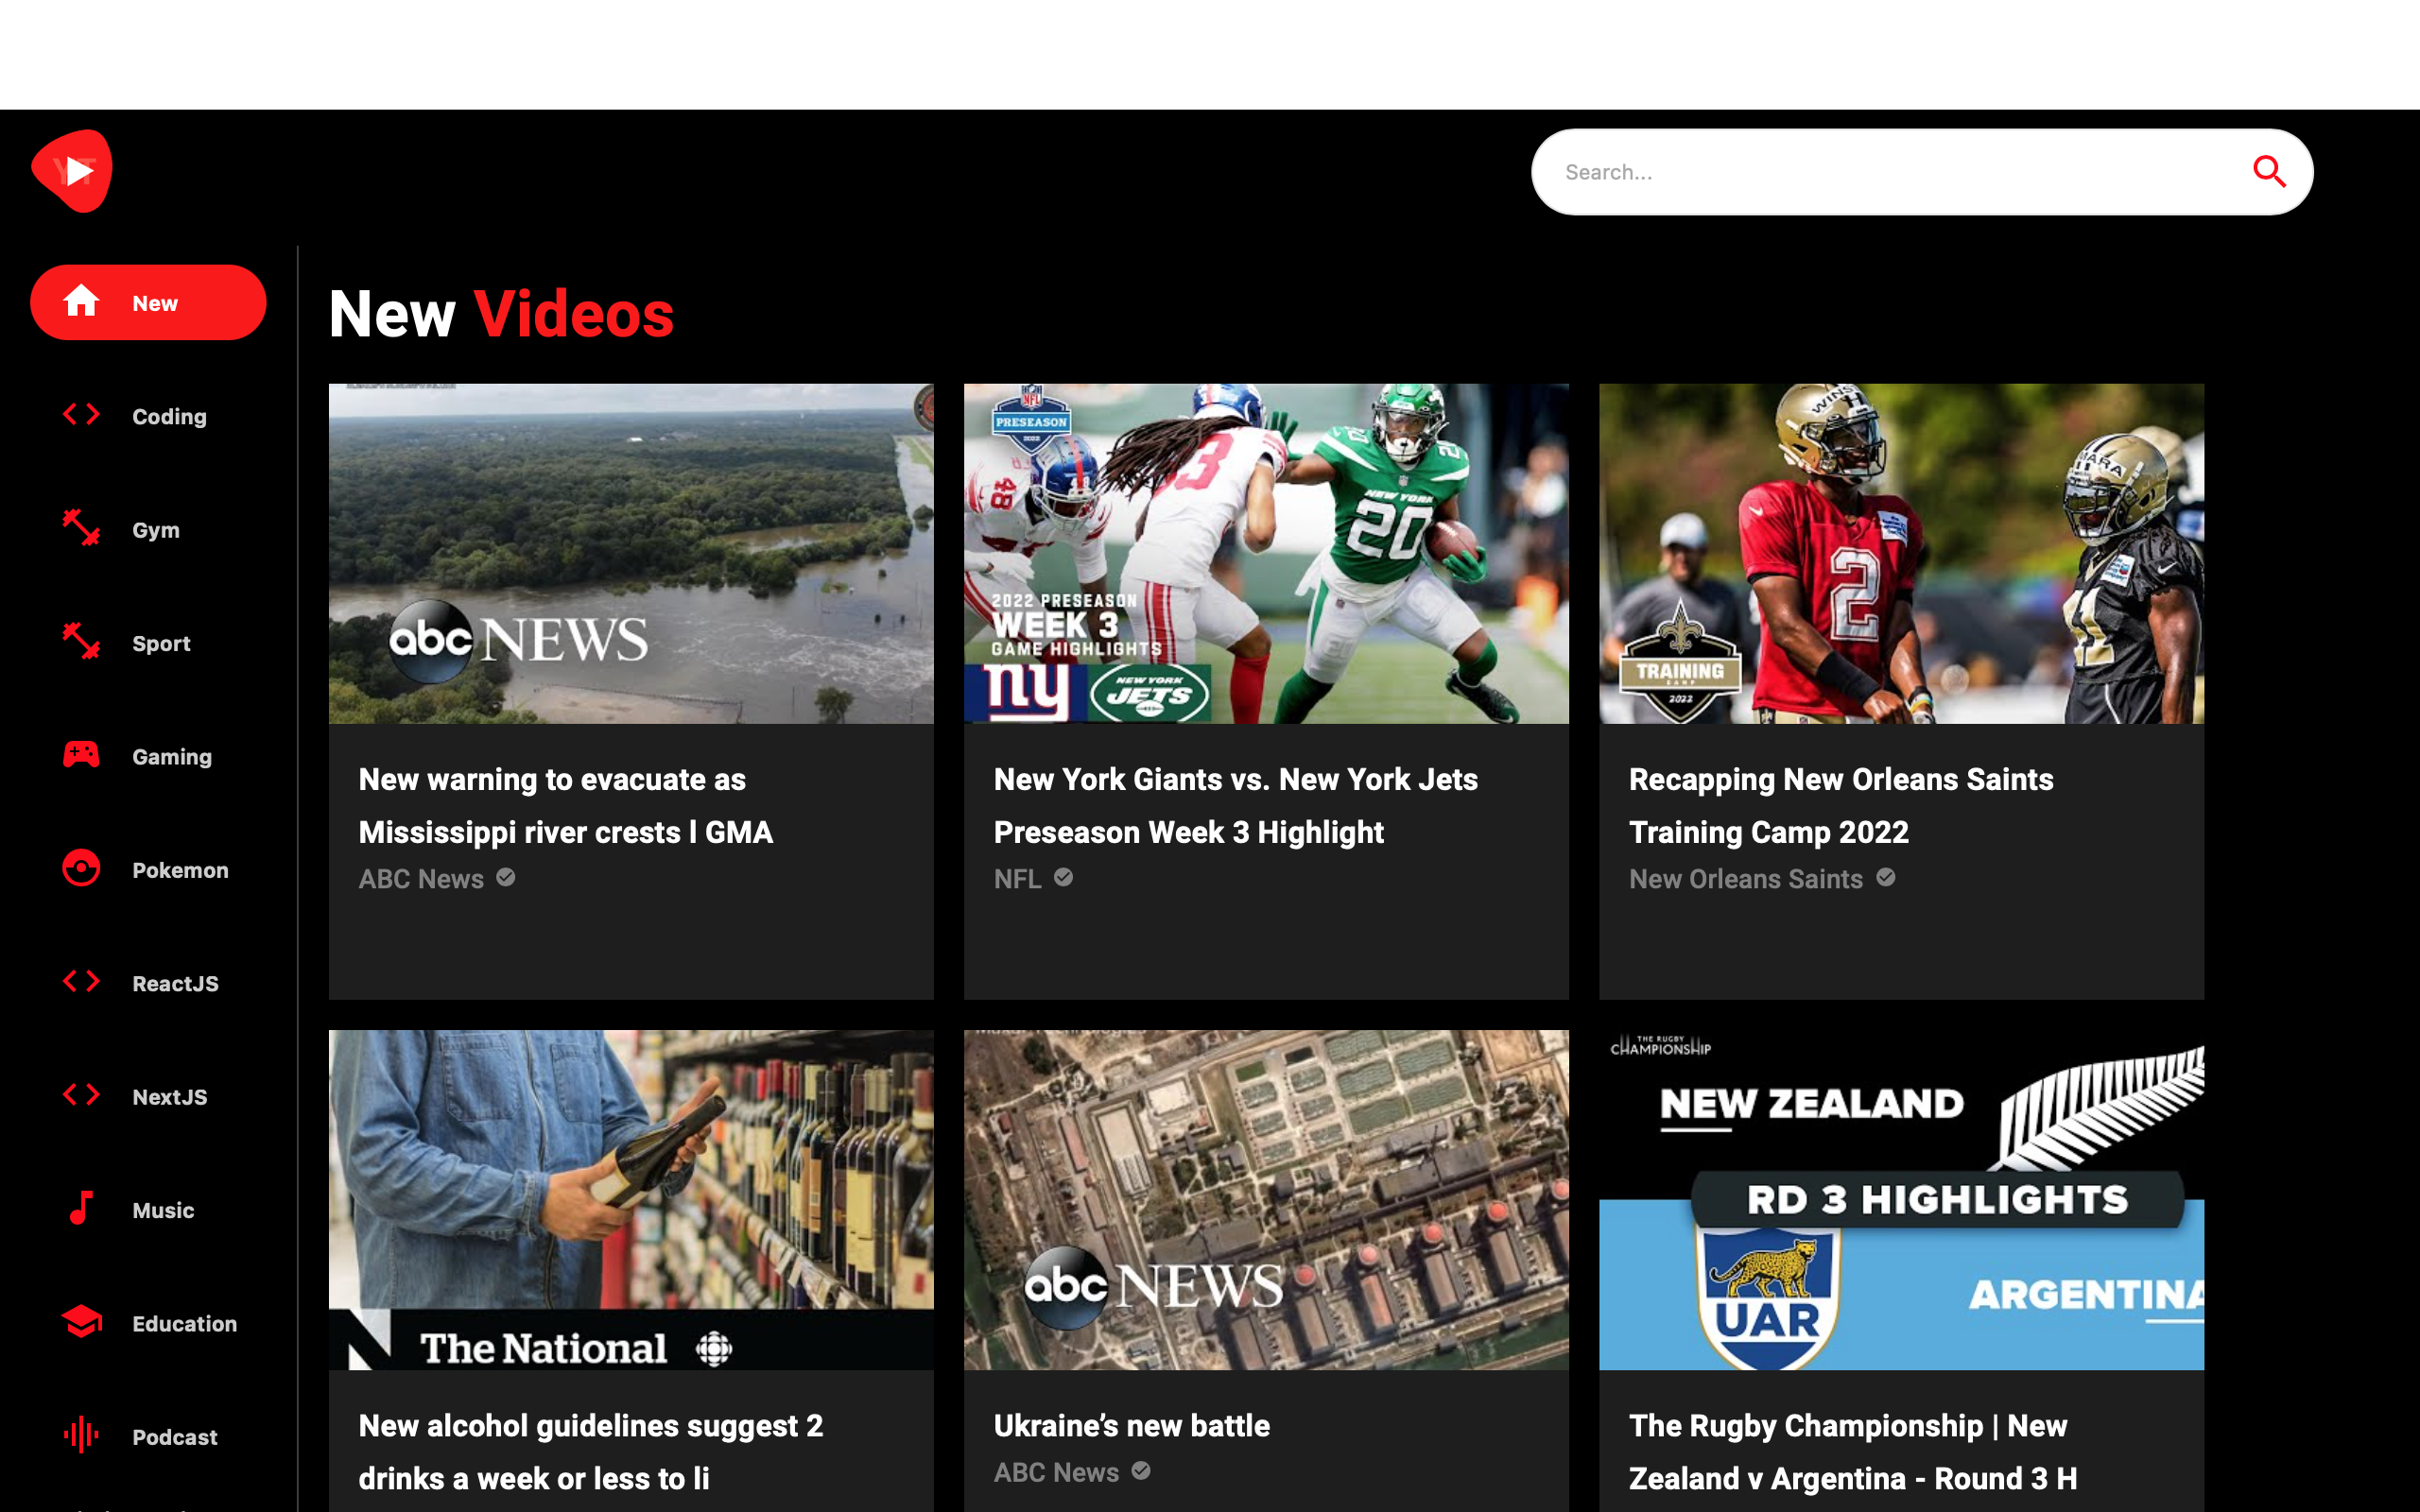The width and height of the screenshot is (2420, 1512).
Task: Visit ABC News channel under Ukraine video
Action: 1056,1472
